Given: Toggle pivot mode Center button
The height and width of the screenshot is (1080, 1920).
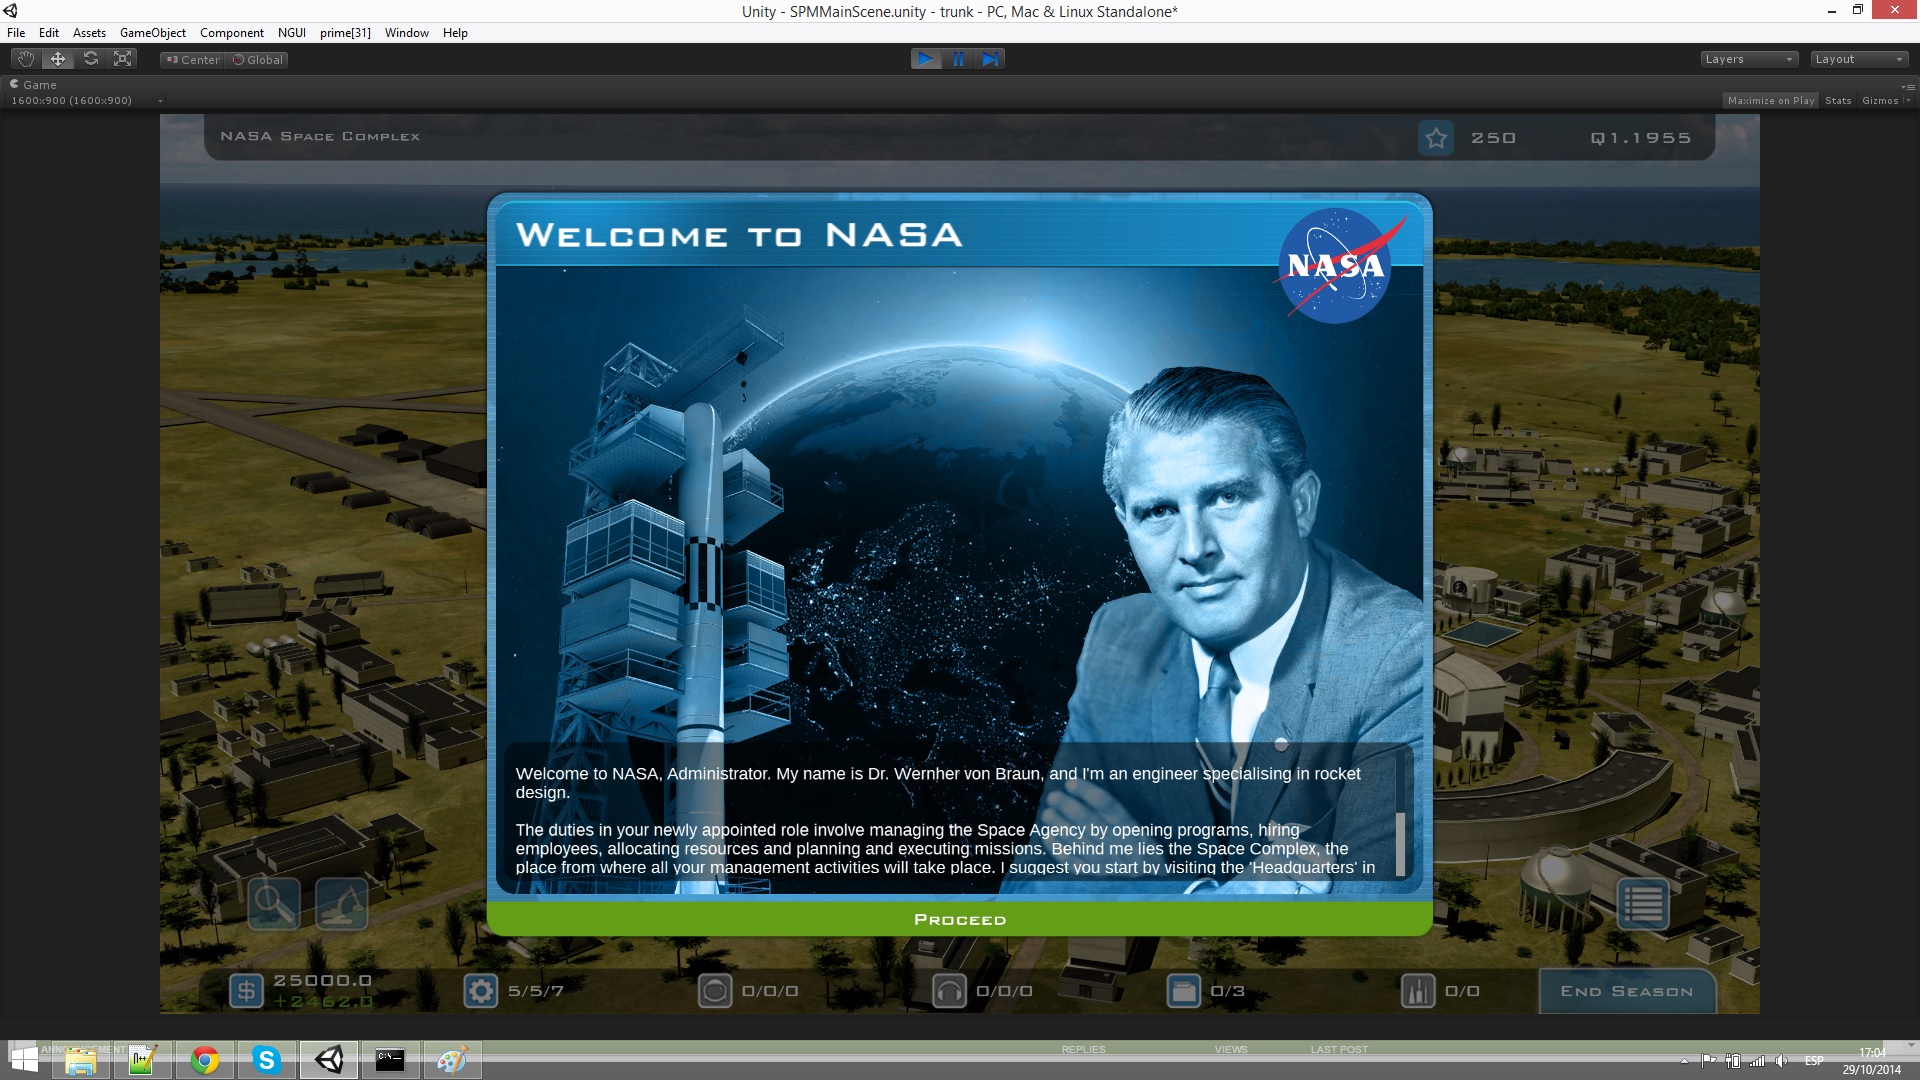Looking at the screenshot, I should tap(193, 60).
